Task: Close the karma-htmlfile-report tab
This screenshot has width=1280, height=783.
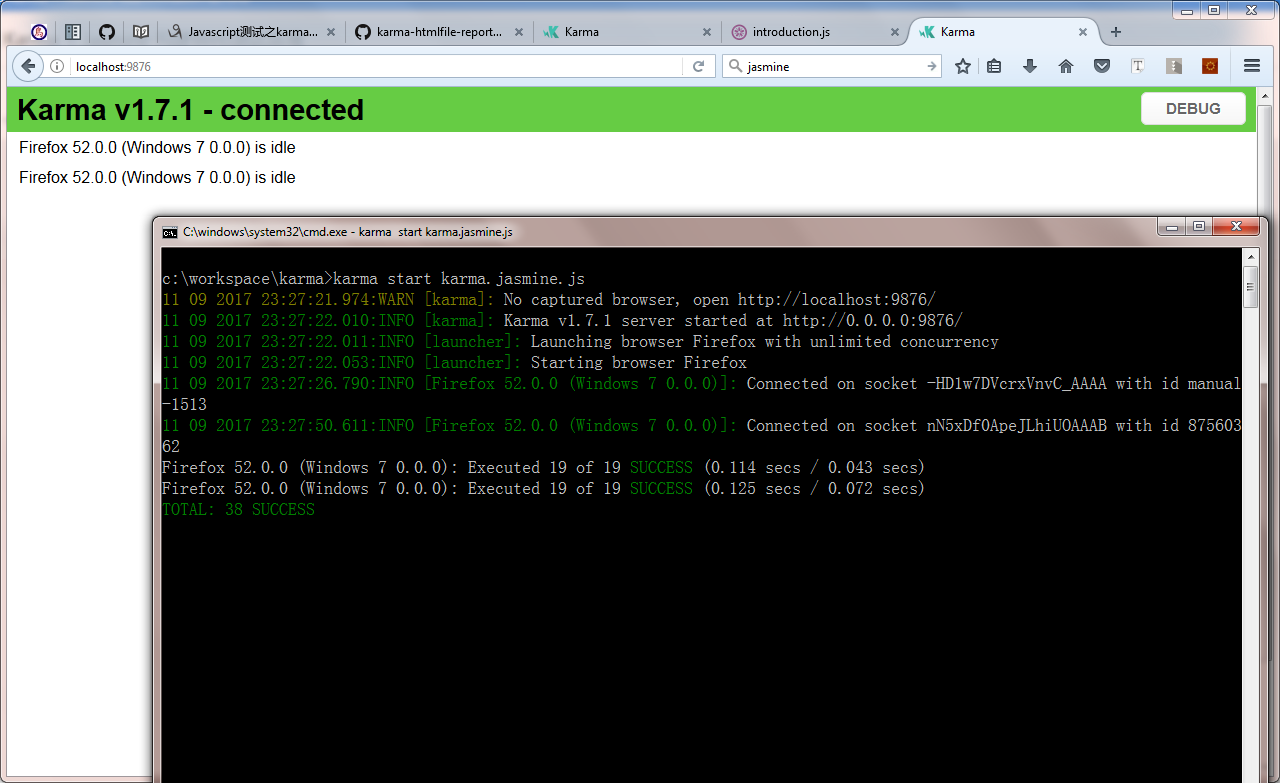Action: [519, 32]
